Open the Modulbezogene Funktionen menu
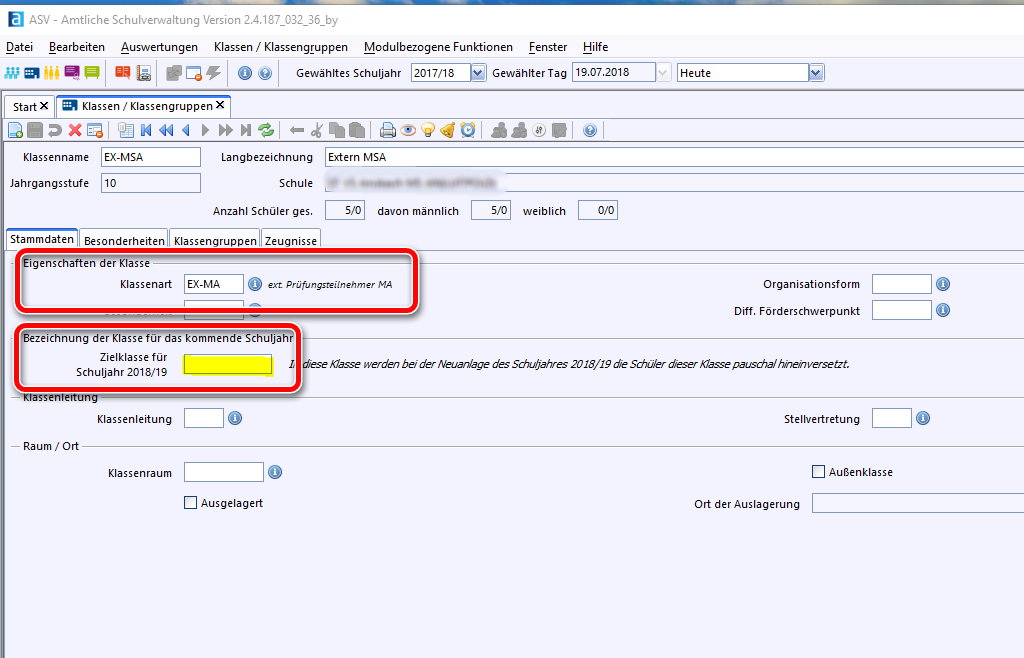 [438, 47]
